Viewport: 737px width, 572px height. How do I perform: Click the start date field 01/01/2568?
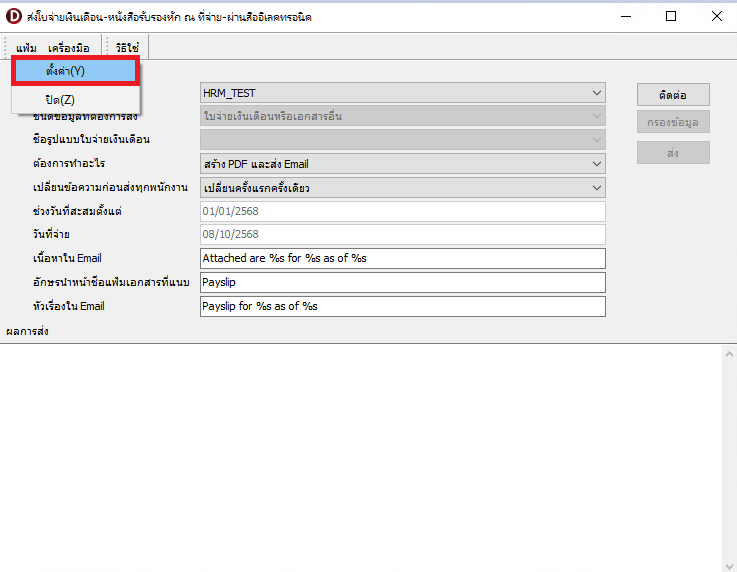(402, 211)
